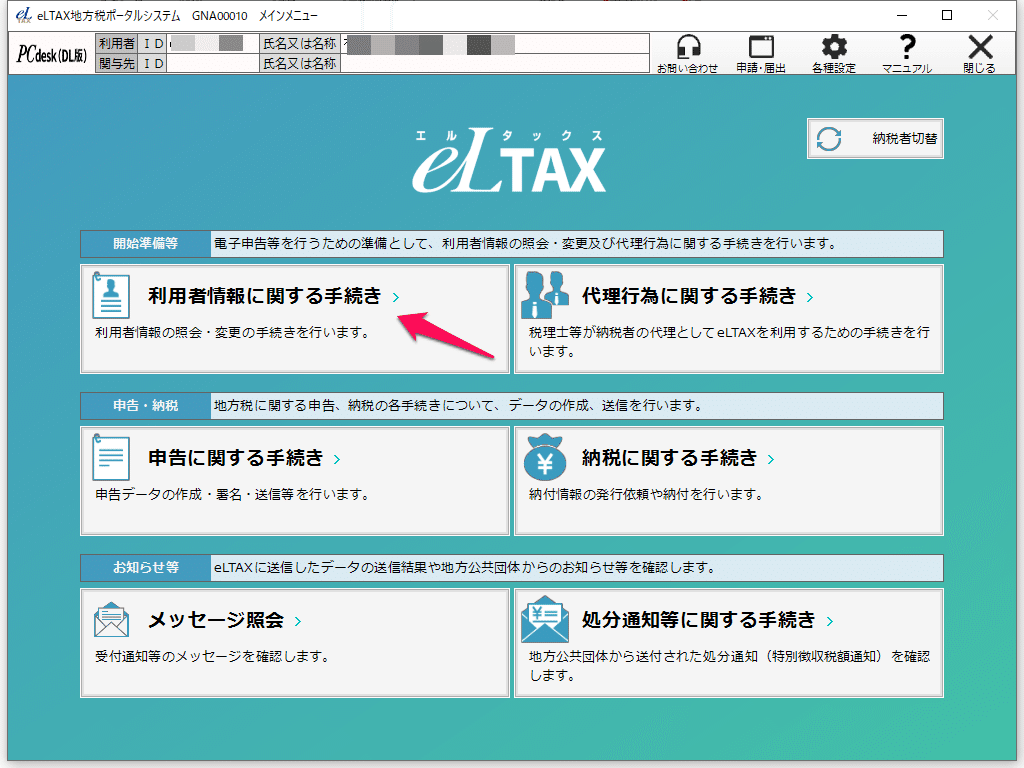Click text 納付情報の発行依頼や納付を行います。
The width and height of the screenshot is (1024, 768).
click(647, 494)
